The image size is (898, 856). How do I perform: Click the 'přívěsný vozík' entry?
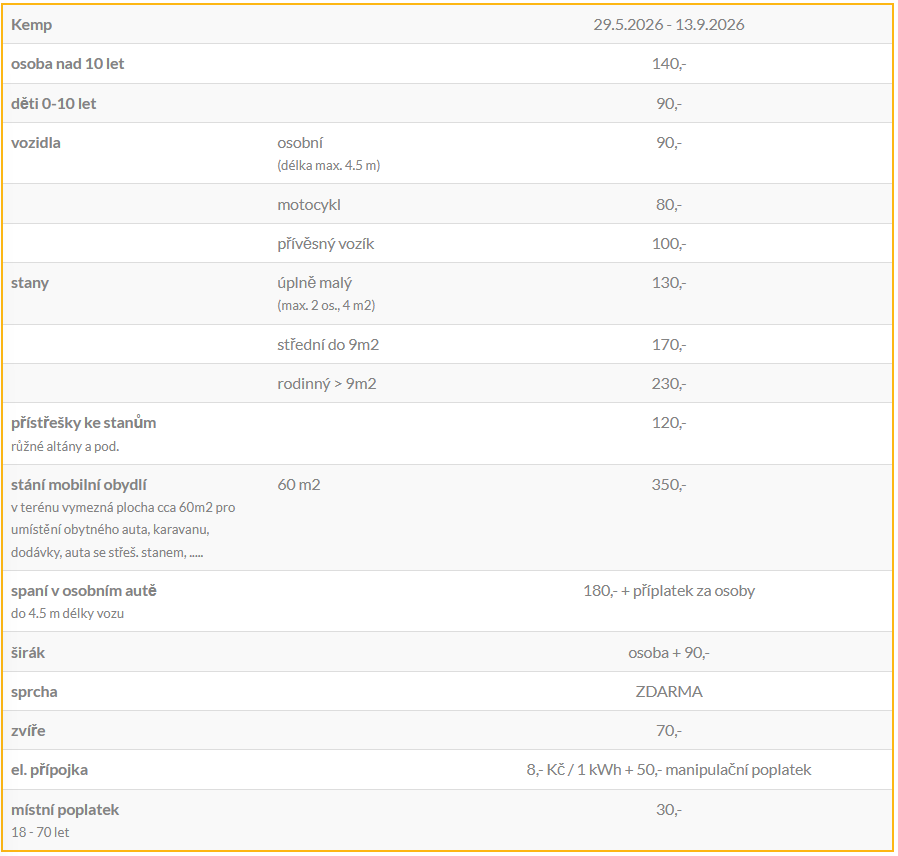(x=326, y=243)
